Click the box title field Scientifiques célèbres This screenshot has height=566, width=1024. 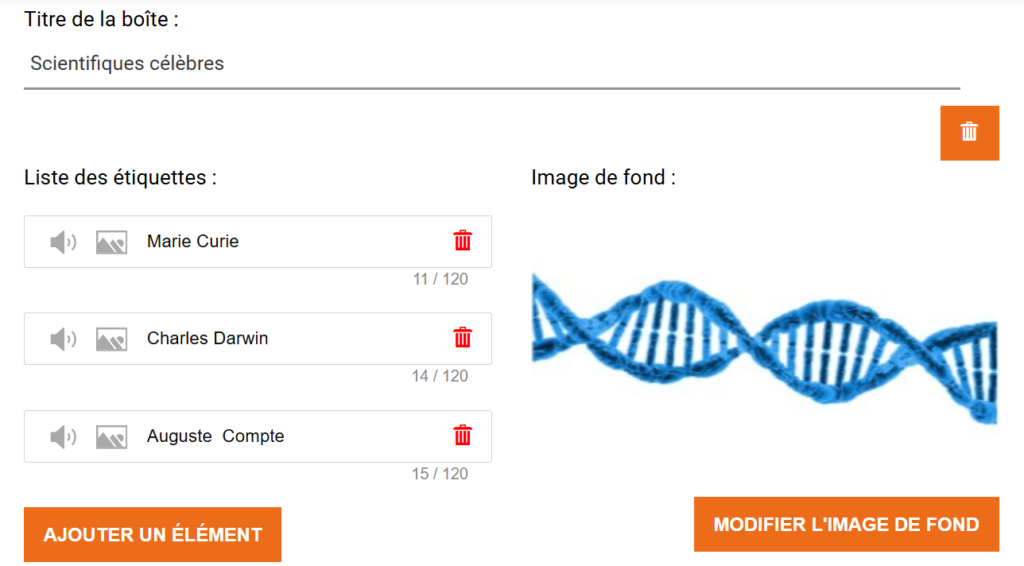(490, 64)
